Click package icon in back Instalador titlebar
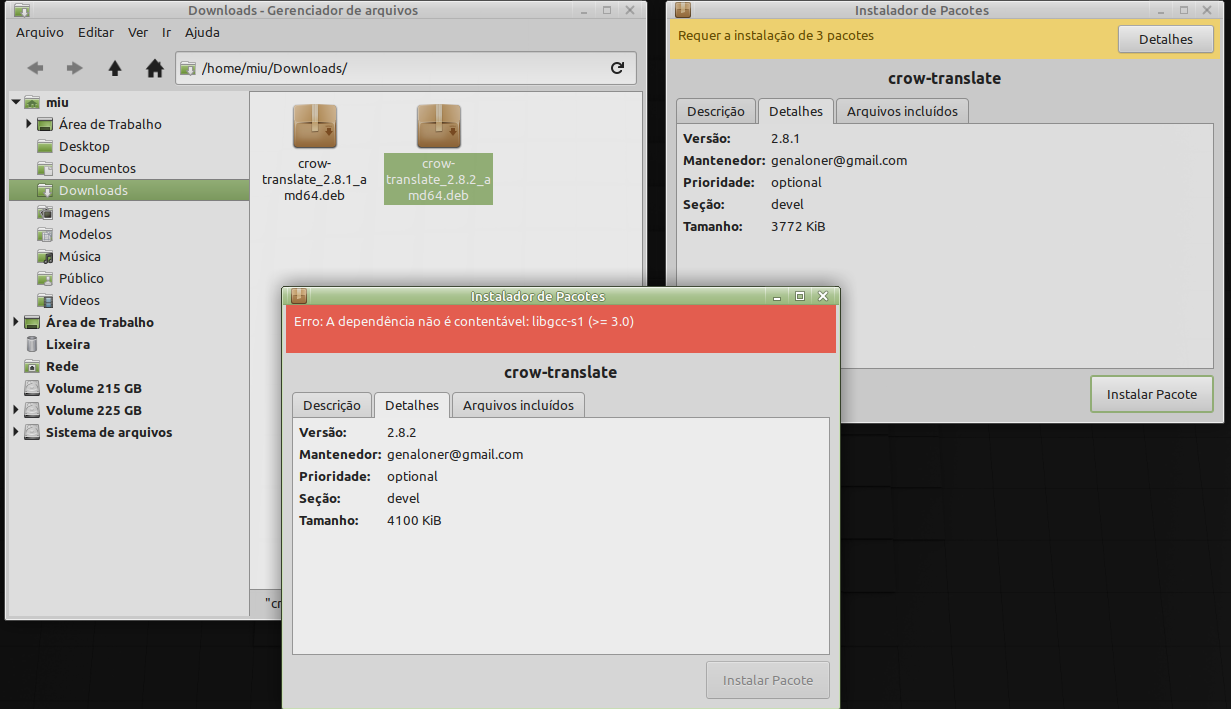1231x709 pixels. (683, 10)
